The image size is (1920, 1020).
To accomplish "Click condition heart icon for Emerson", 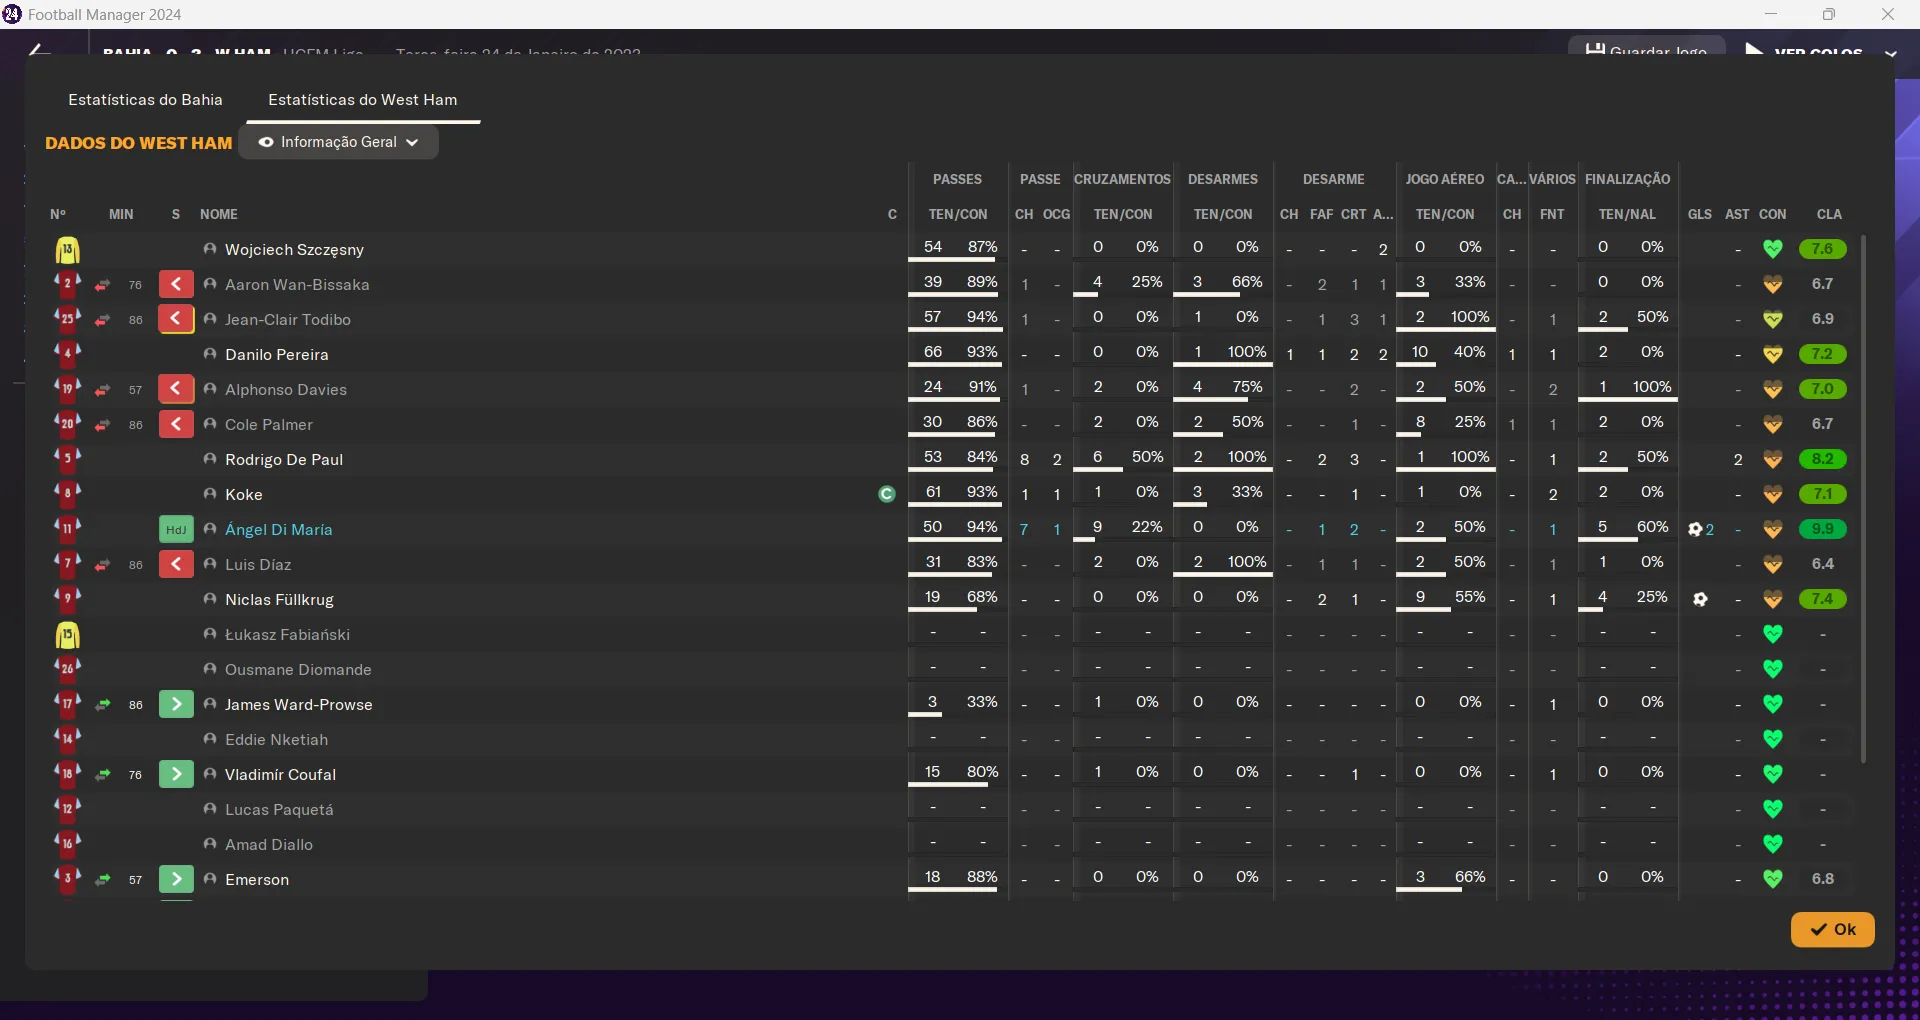I will (1773, 879).
